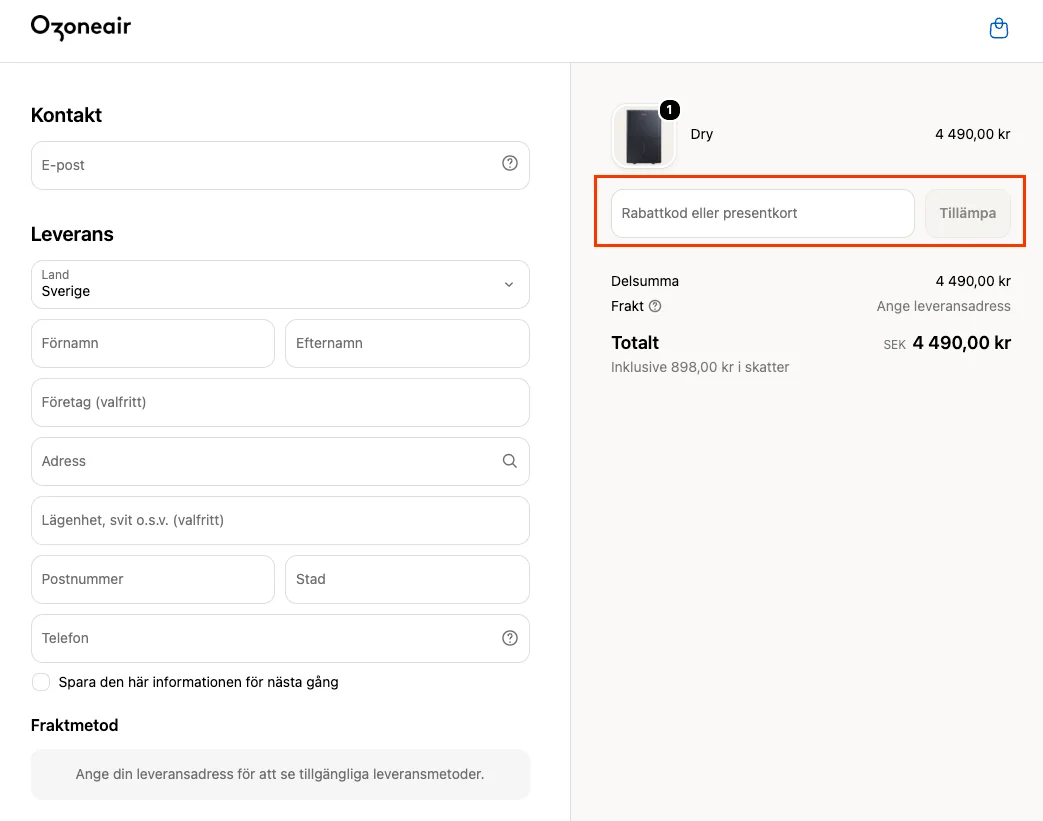Click the Frakt info question icon
1043x821 pixels.
click(655, 306)
